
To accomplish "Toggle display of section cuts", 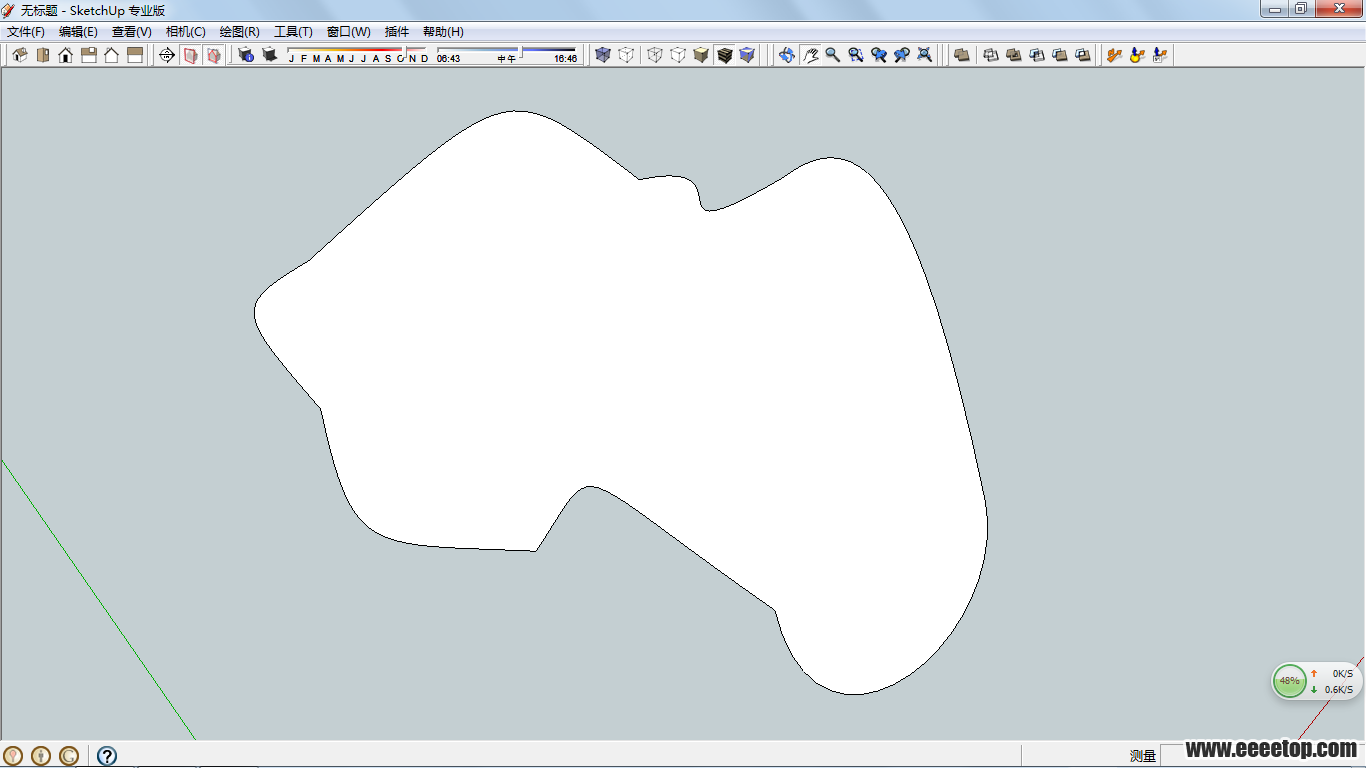I will point(213,55).
